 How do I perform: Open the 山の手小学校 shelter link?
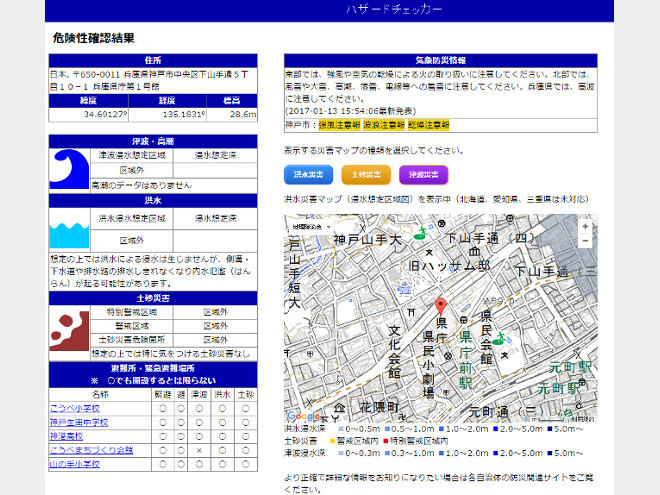tap(75, 464)
